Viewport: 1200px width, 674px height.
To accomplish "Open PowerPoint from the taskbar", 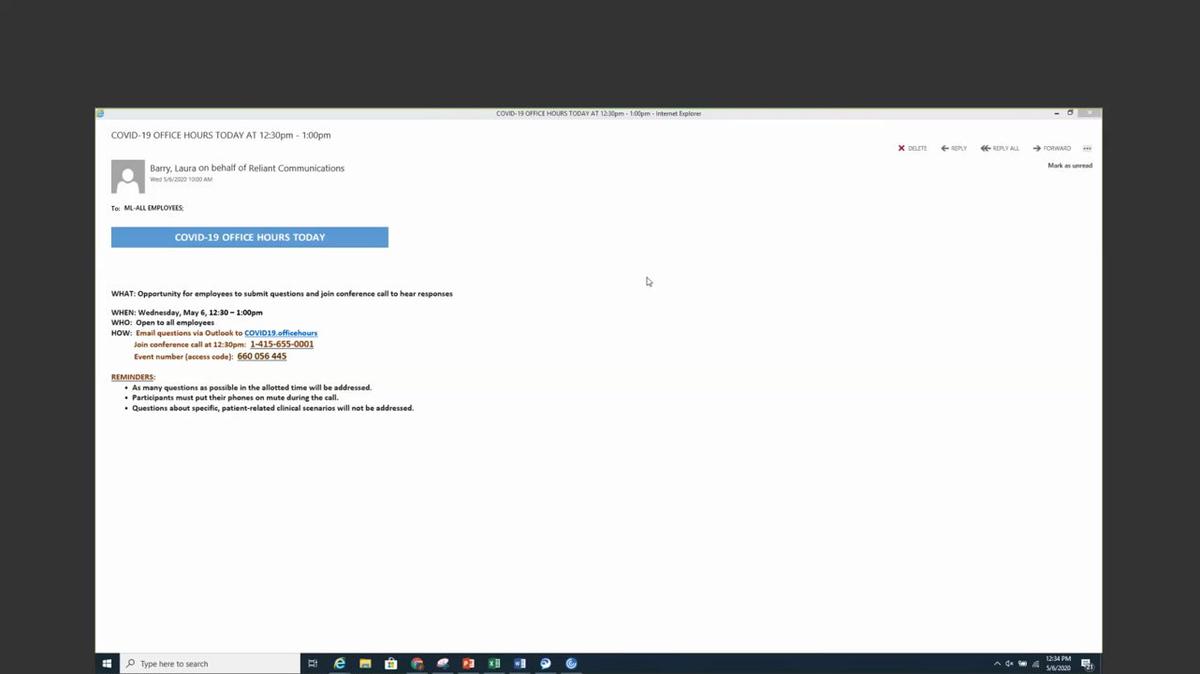I will pyautogui.click(x=468, y=663).
